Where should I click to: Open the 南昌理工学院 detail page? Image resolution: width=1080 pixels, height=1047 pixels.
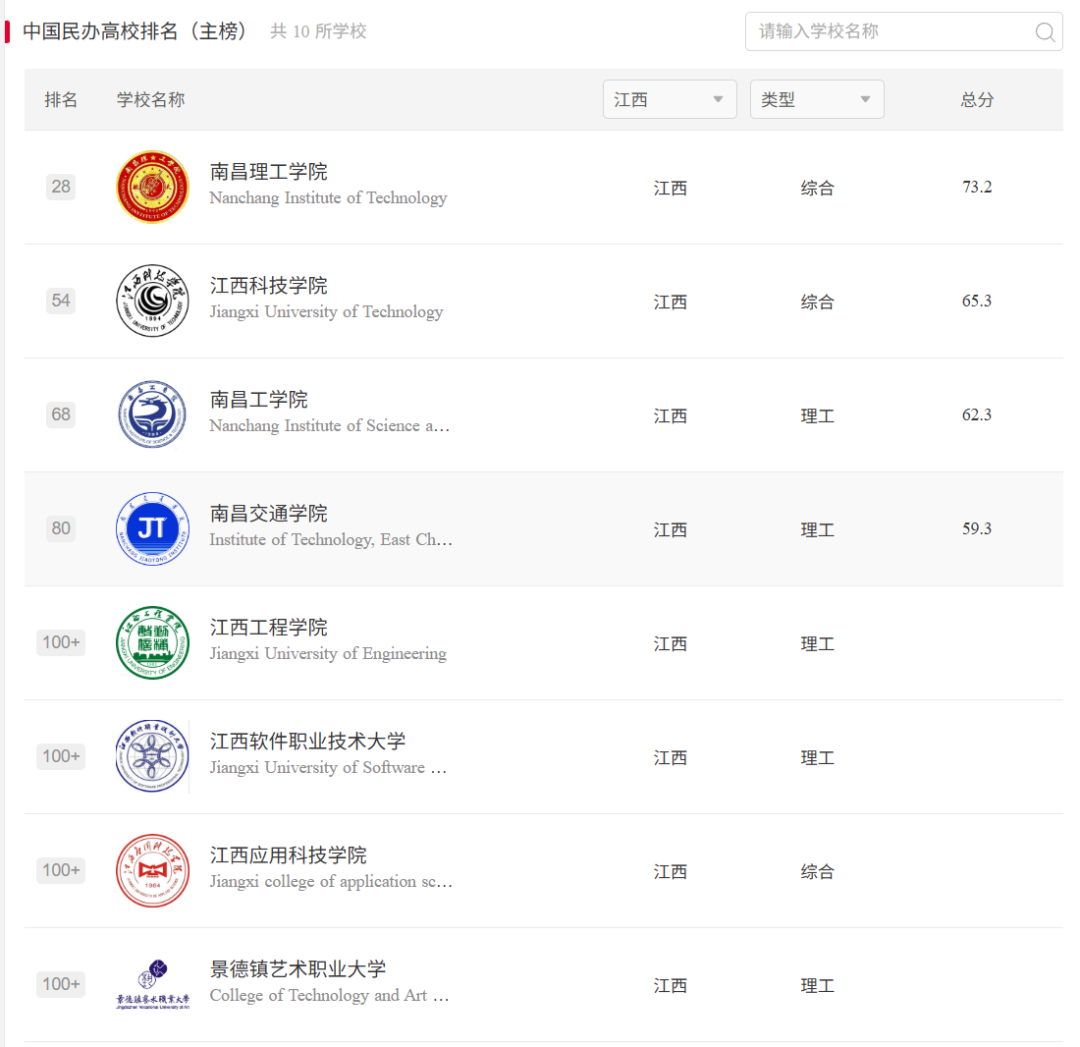coord(268,171)
